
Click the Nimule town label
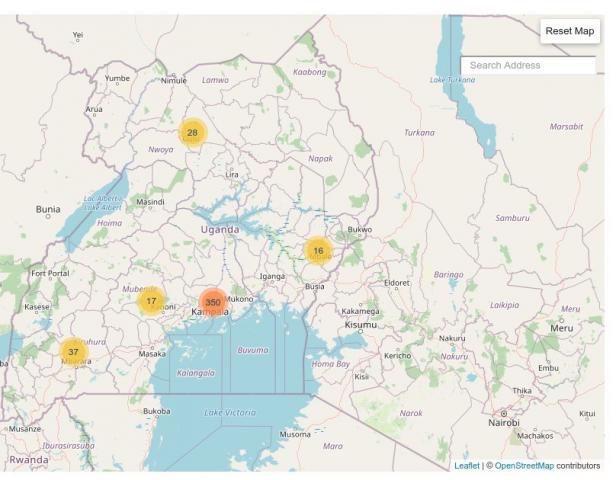pos(174,81)
